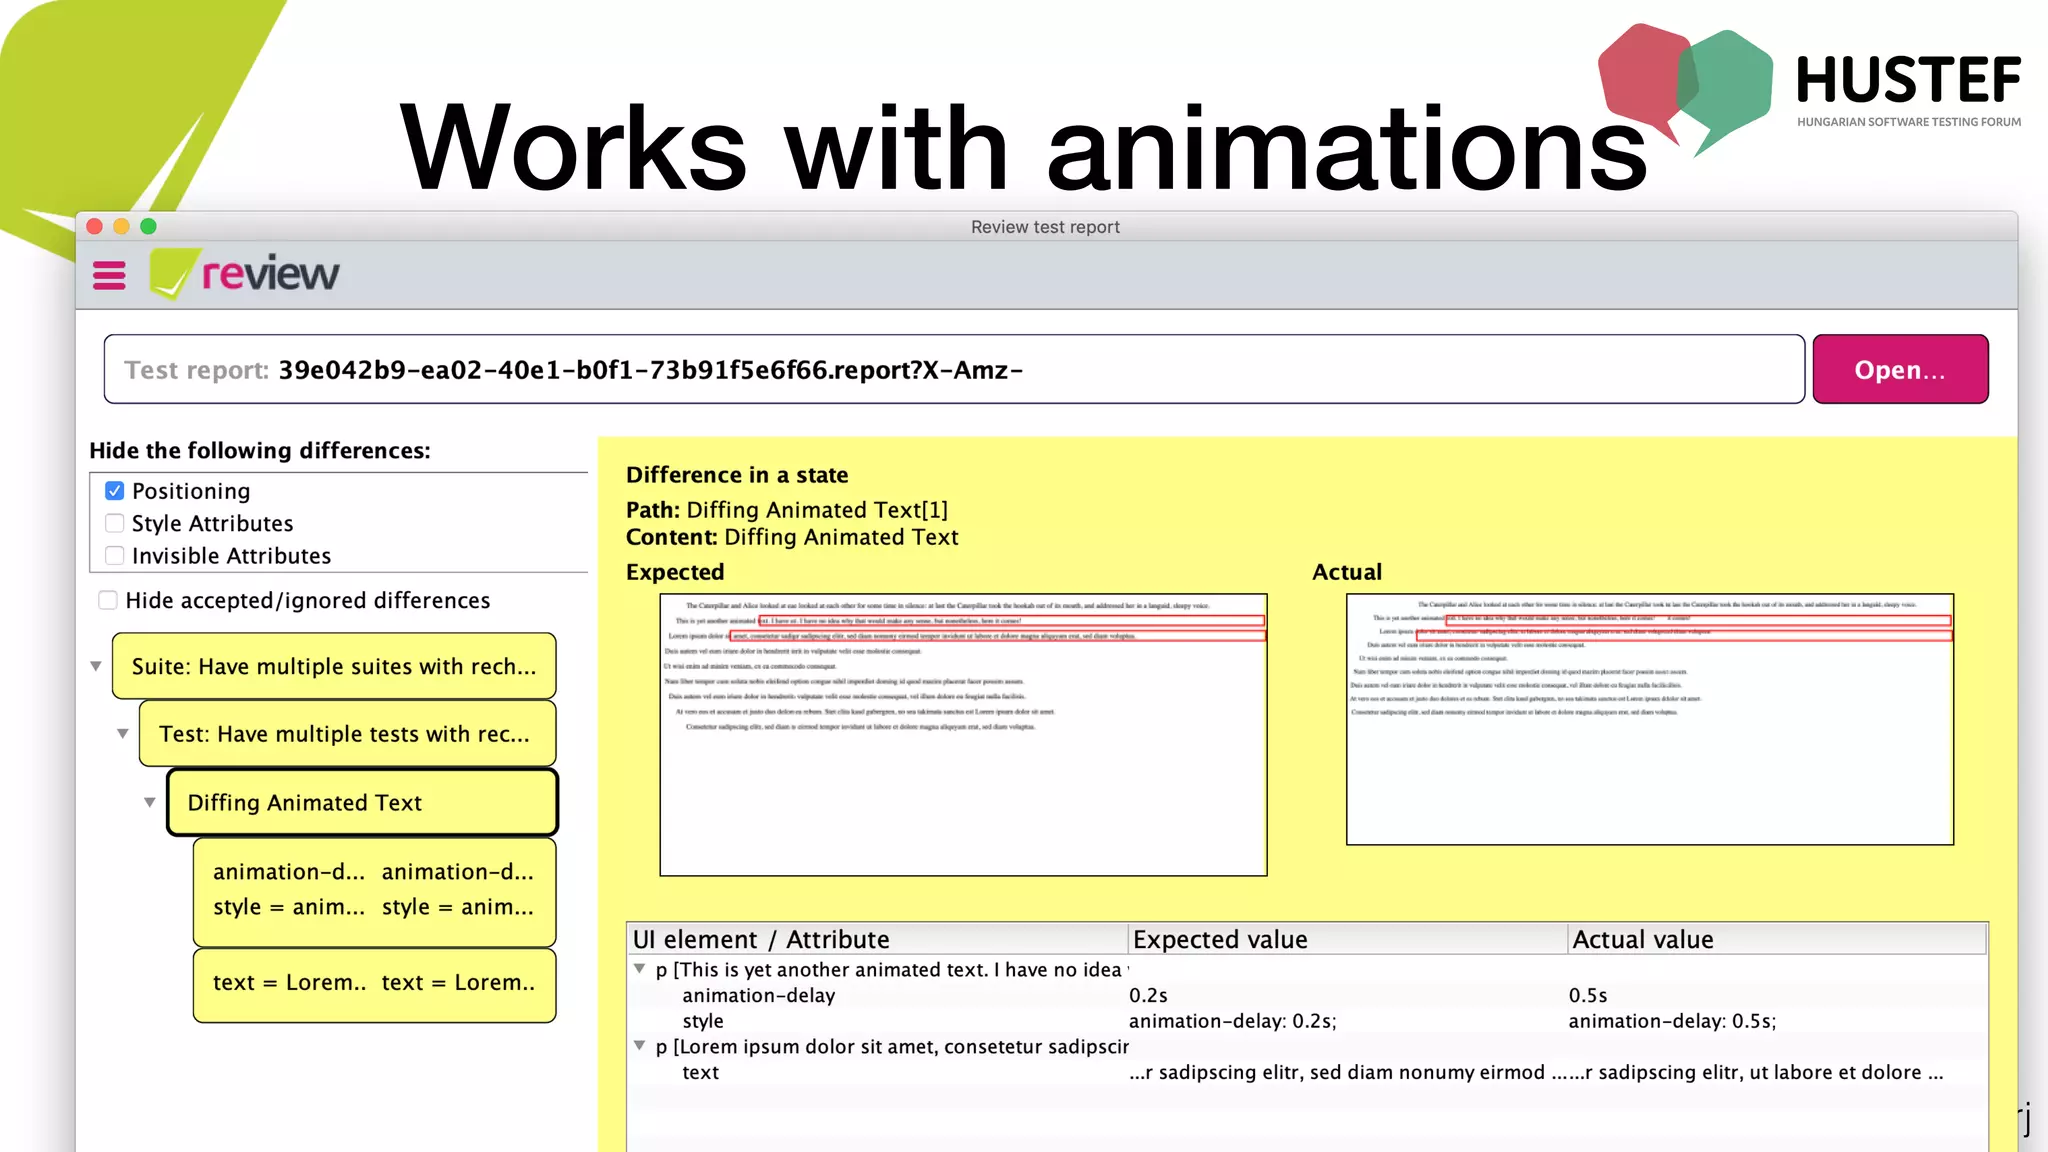The image size is (2048, 1152).
Task: Check Hide accepted/ignored differences
Action: coord(108,600)
